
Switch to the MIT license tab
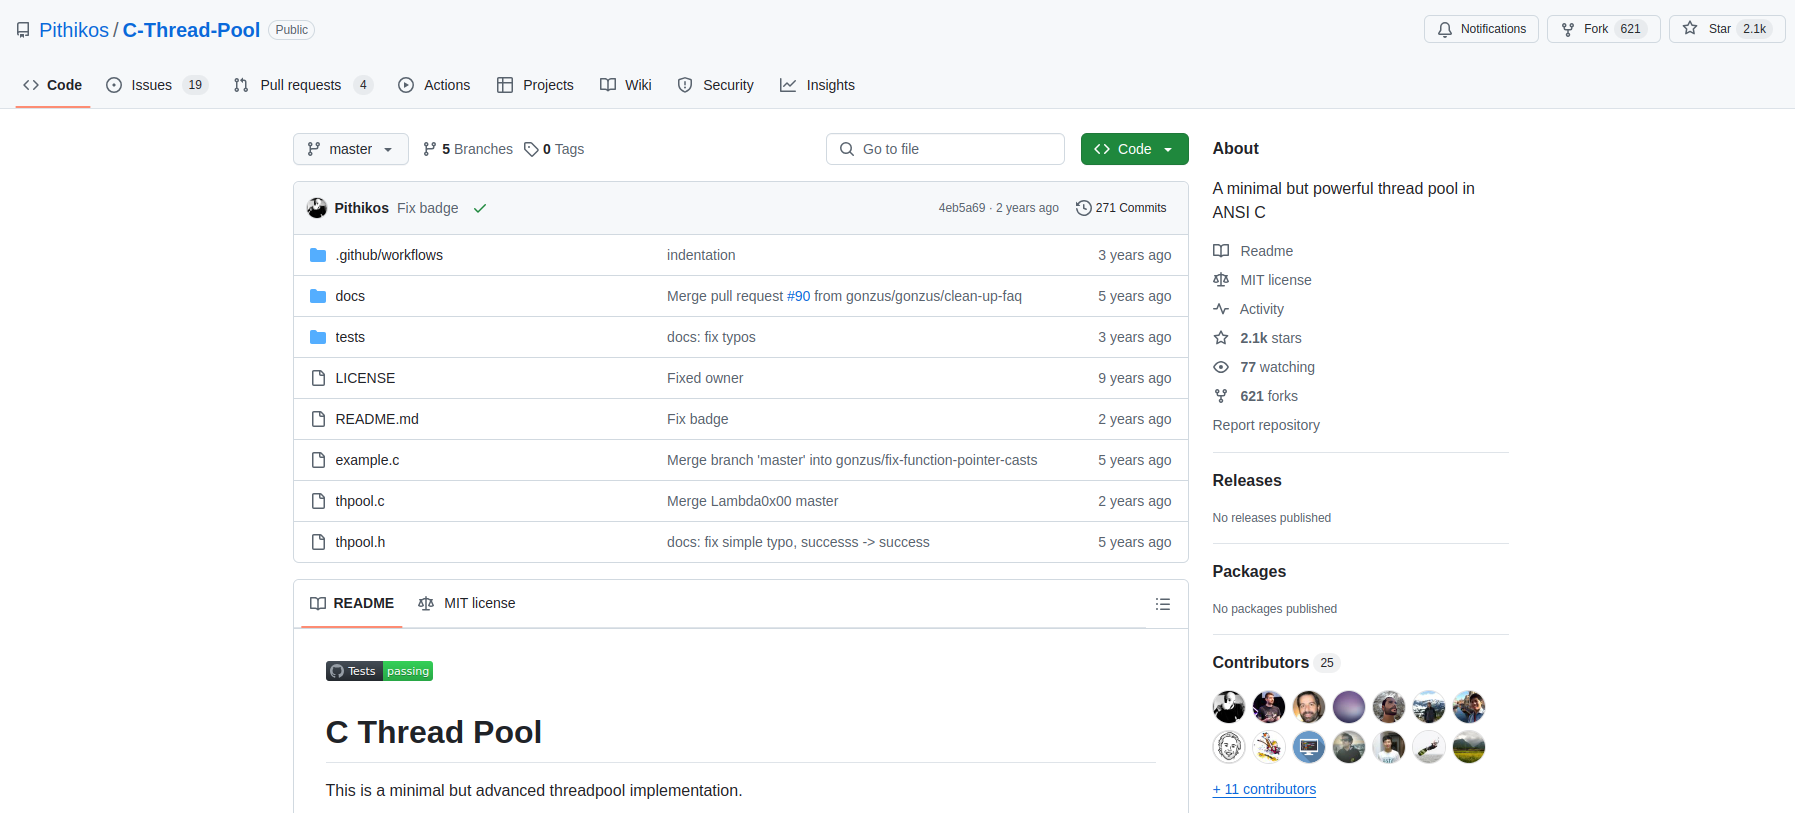467,603
